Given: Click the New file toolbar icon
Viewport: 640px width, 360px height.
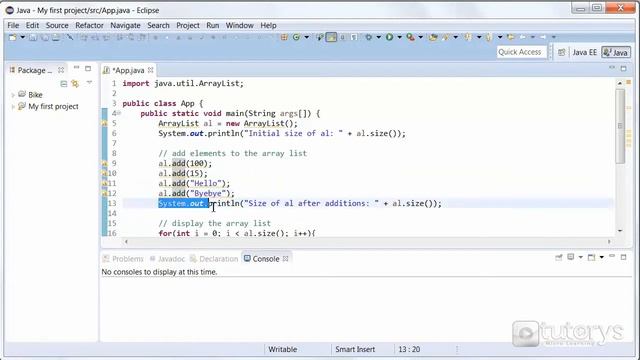Looking at the screenshot, I should 13,37.
